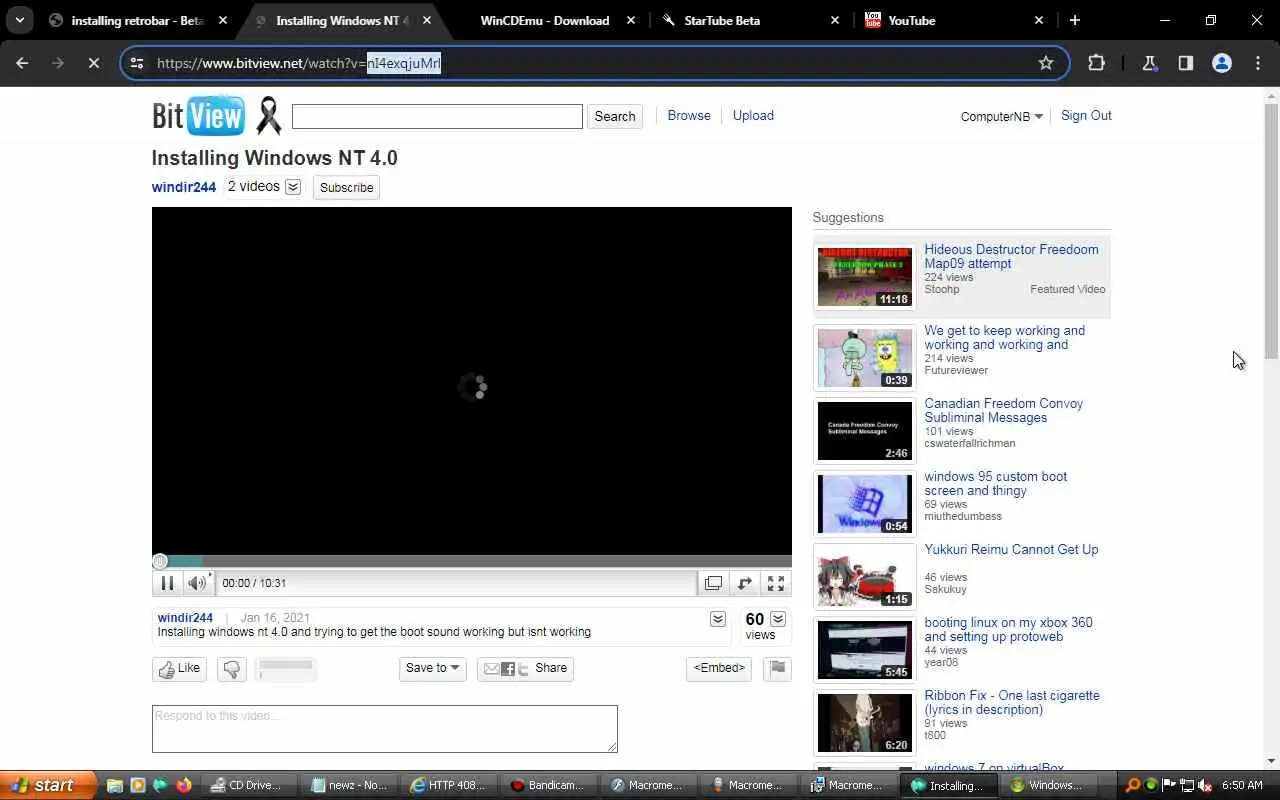Viewport: 1280px width, 800px height.
Task: Open the CD Drive taskbar item
Action: click(x=247, y=785)
